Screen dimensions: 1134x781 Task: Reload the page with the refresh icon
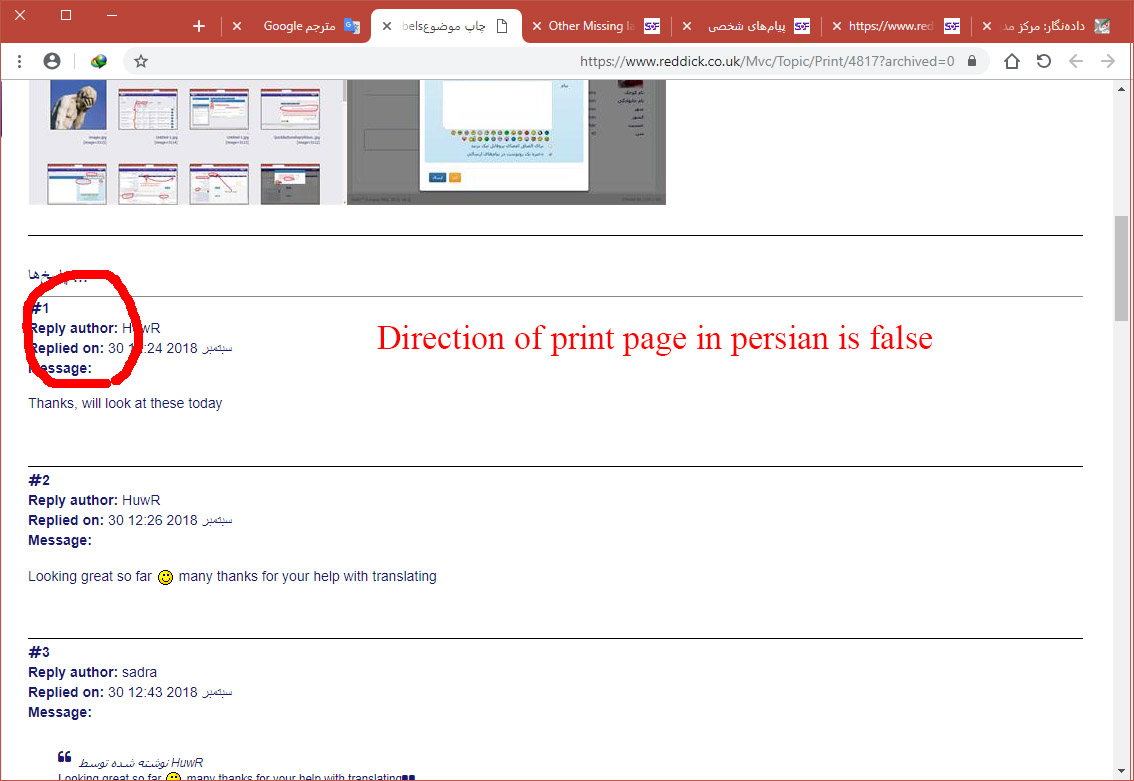pyautogui.click(x=1044, y=61)
